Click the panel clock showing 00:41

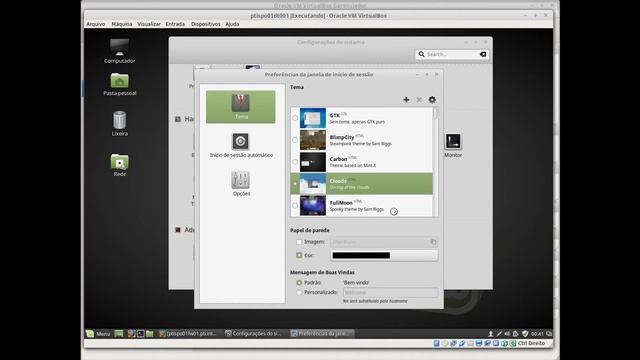(537, 334)
